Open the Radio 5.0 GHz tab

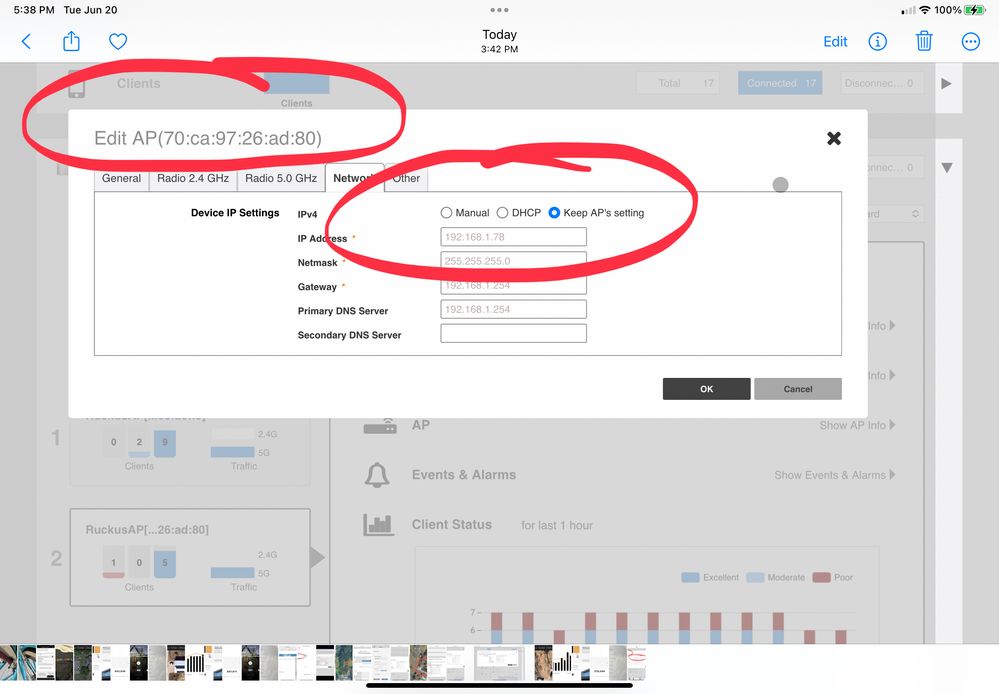pyautogui.click(x=281, y=178)
